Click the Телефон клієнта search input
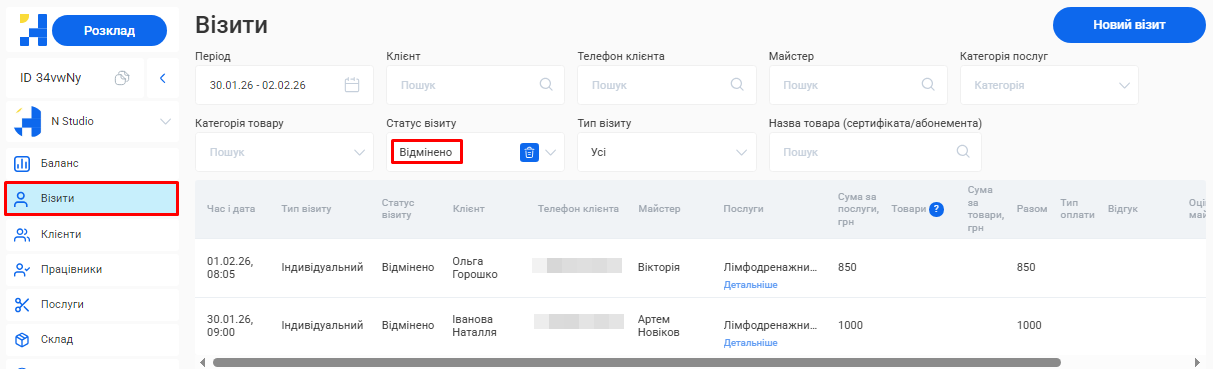This screenshot has height=369, width=1213. [666, 85]
